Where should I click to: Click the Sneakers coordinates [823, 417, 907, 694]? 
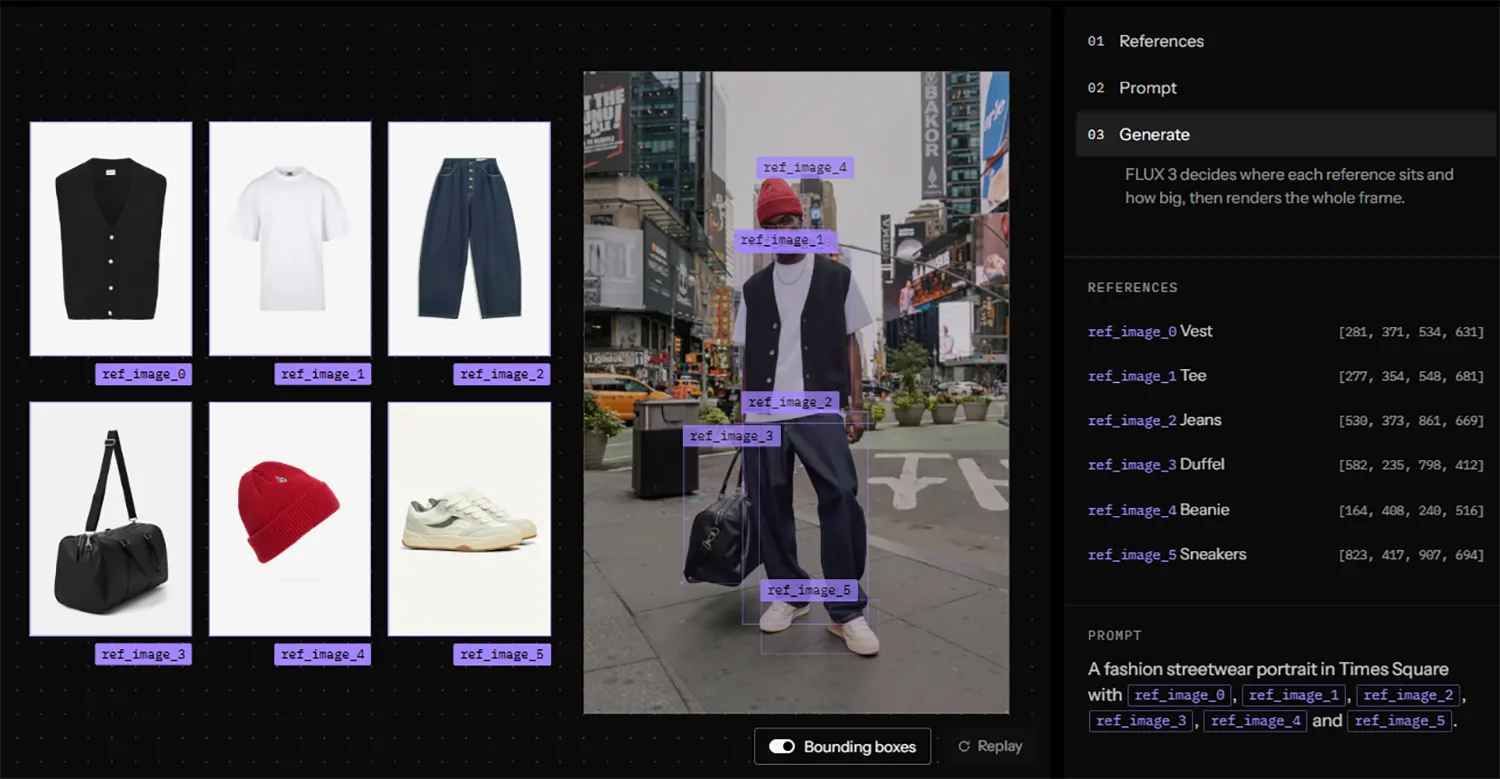(x=1411, y=555)
